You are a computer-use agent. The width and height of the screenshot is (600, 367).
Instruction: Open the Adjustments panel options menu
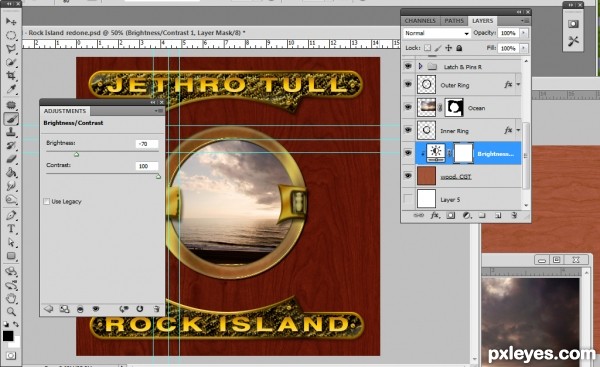[x=158, y=111]
